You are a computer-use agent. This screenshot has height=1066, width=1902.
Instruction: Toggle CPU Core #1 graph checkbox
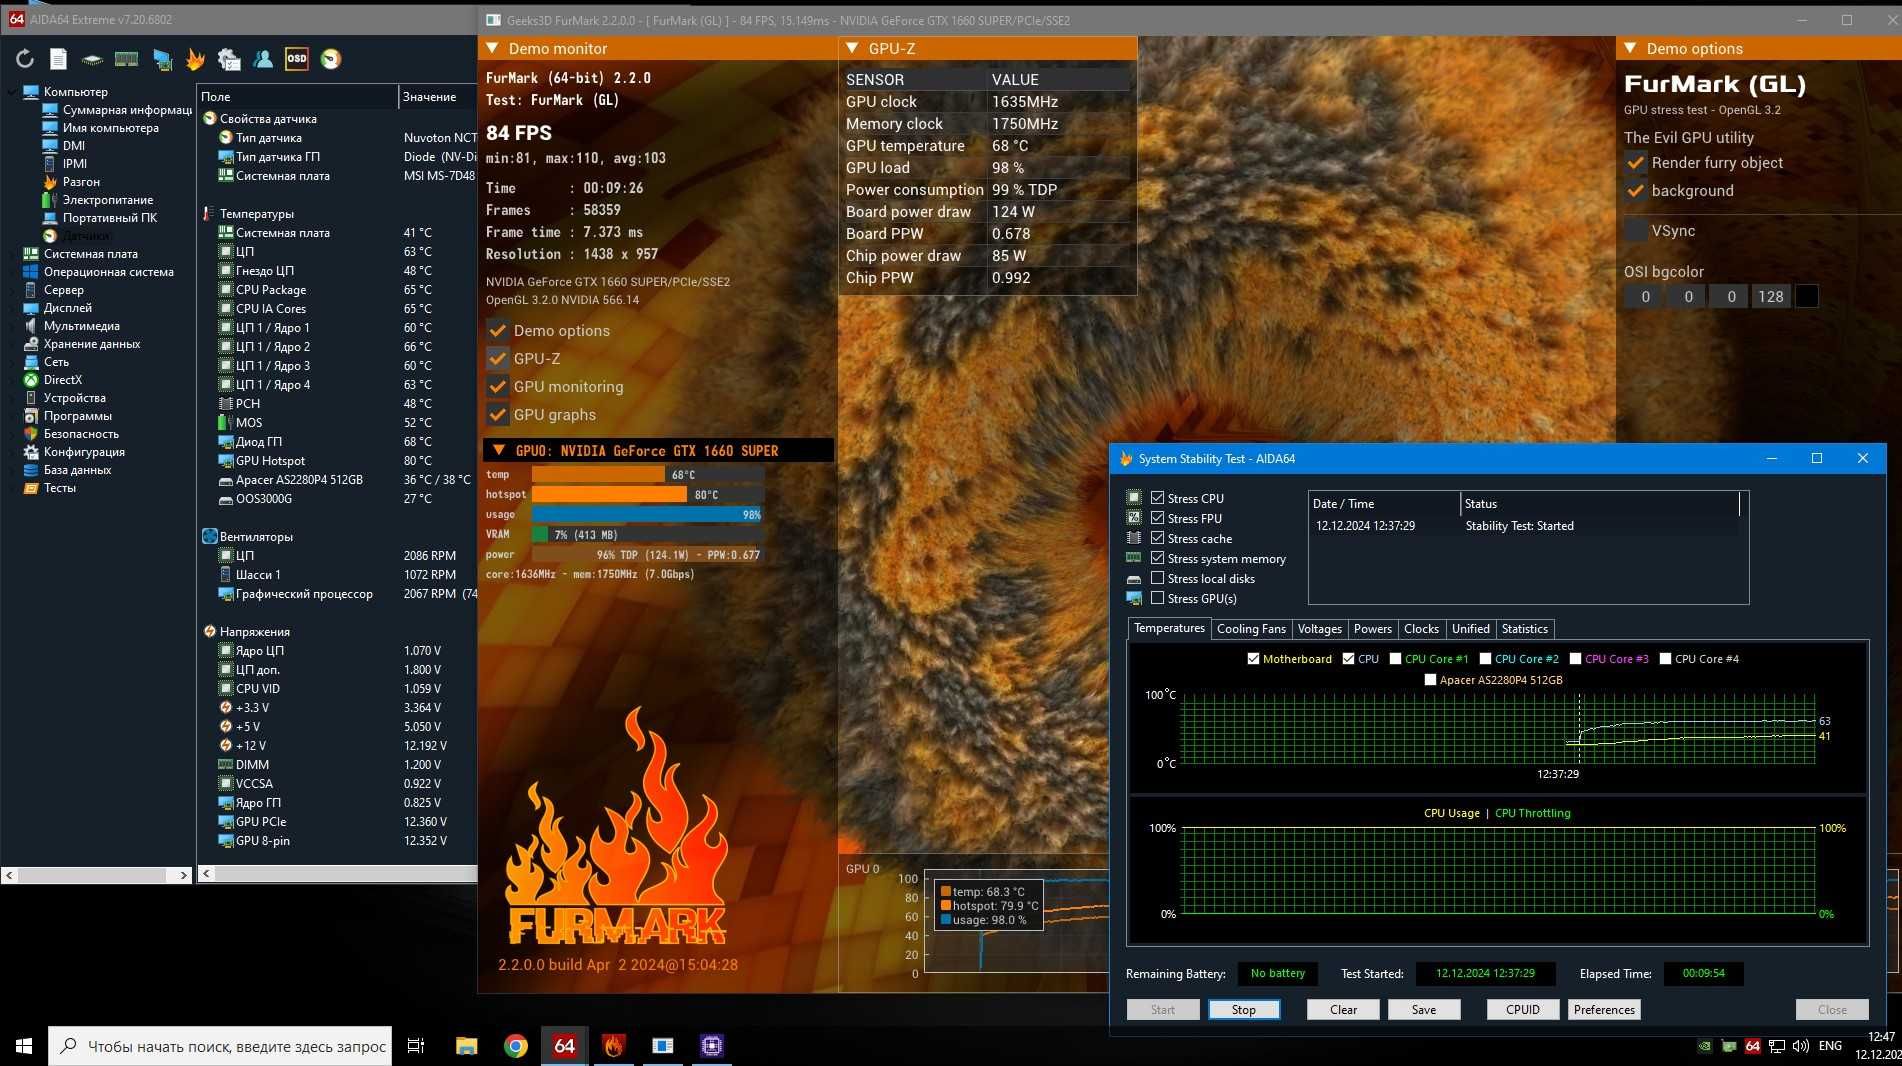coord(1395,659)
